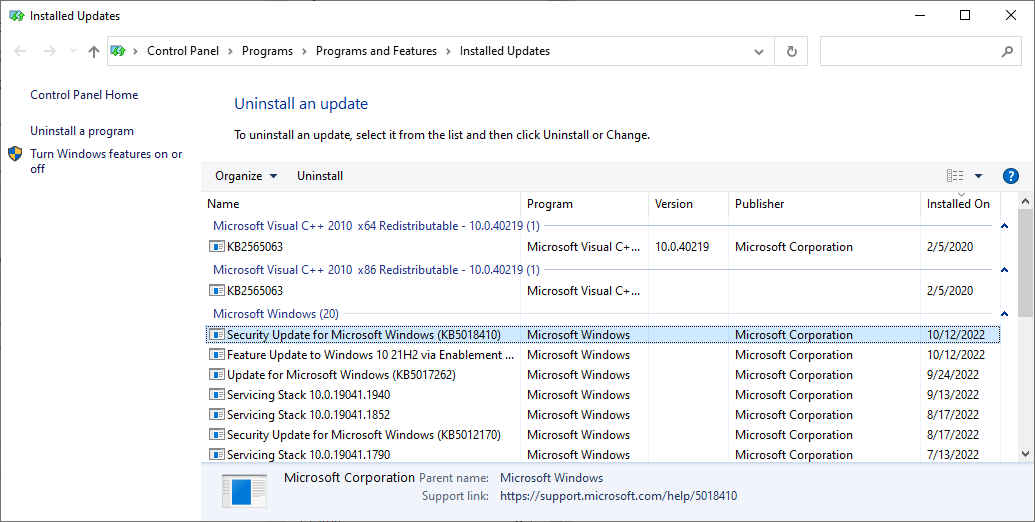Viewport: 1035px width, 522px height.
Task: Click the icon of Servicing Stack 10.0.19041.1852
Action: point(217,414)
